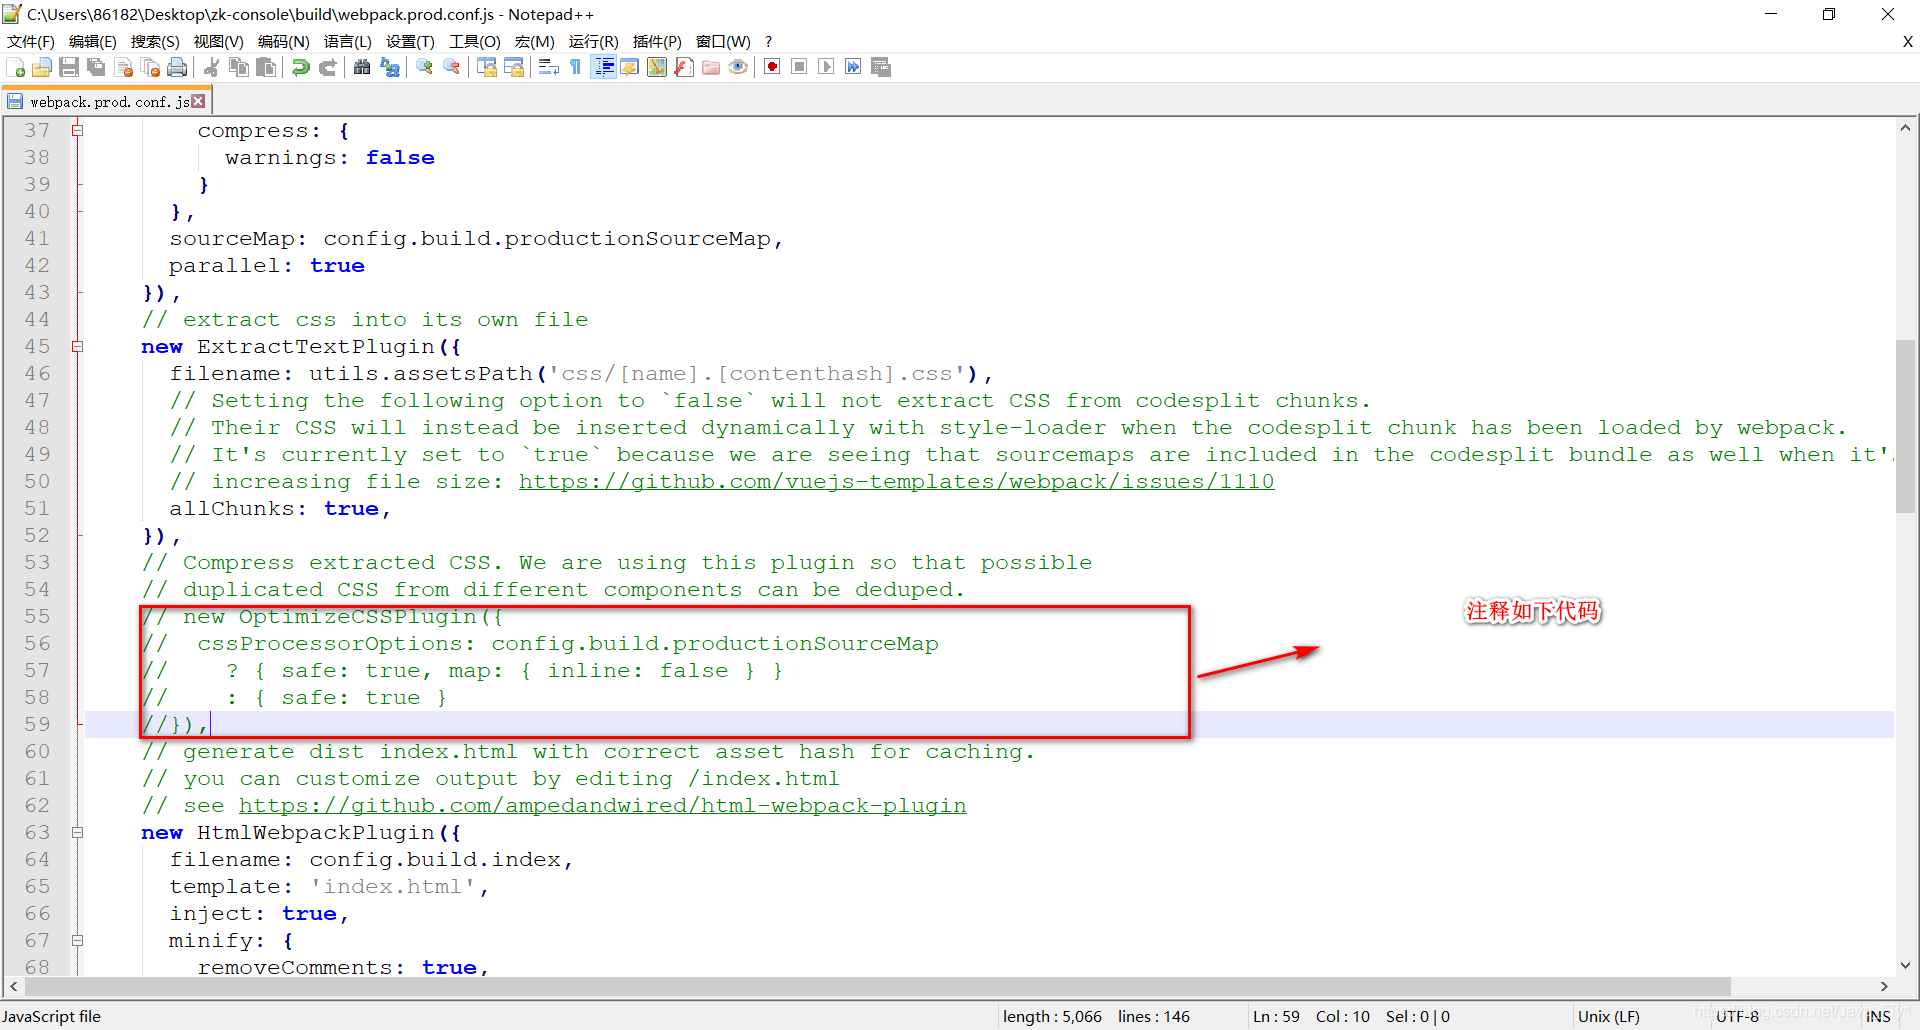Click the vertical scrollbar up arrow
The image size is (1920, 1030).
[1905, 128]
